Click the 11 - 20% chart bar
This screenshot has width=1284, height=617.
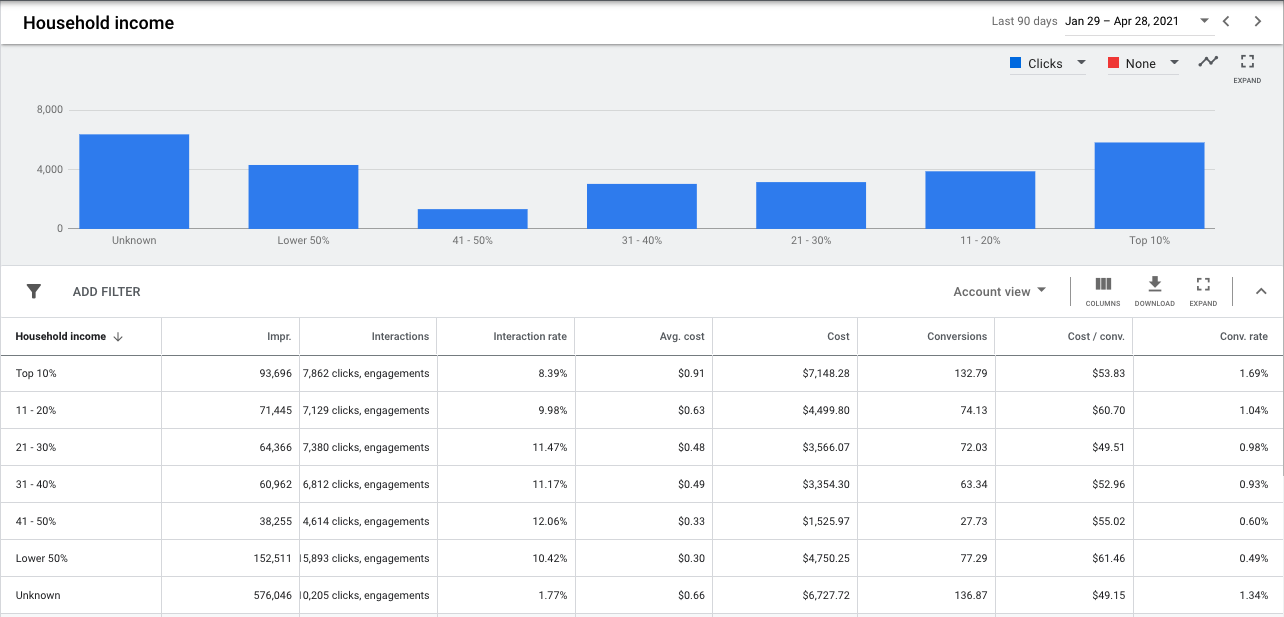point(980,200)
